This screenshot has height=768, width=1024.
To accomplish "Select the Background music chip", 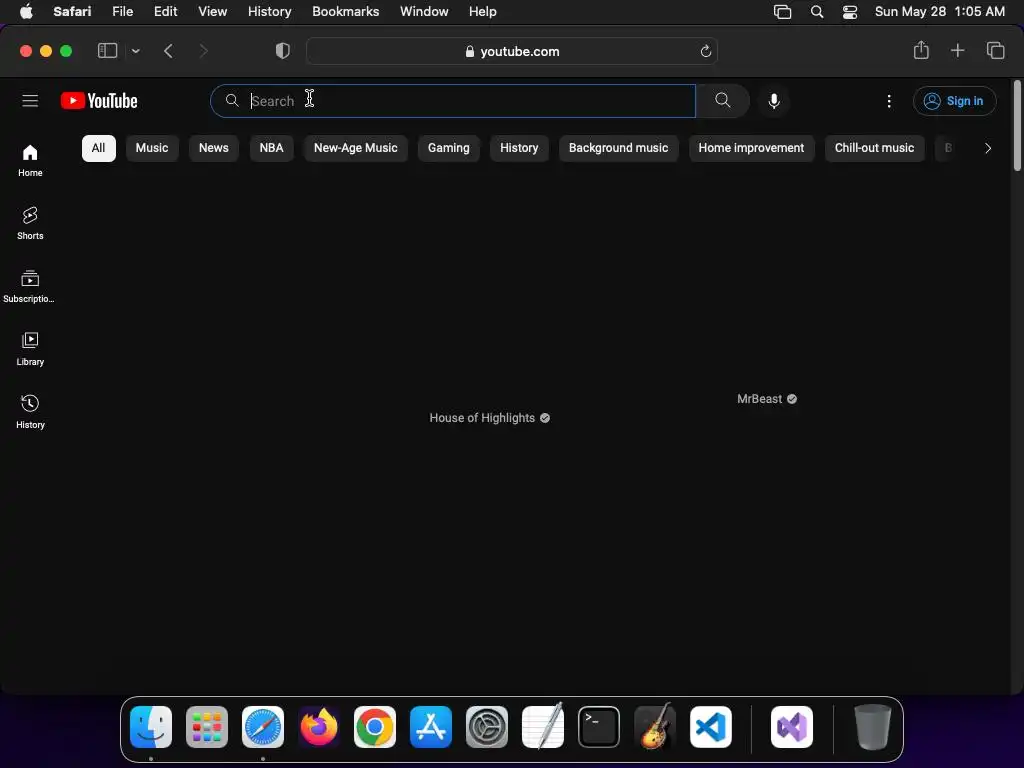I will pyautogui.click(x=618, y=148).
